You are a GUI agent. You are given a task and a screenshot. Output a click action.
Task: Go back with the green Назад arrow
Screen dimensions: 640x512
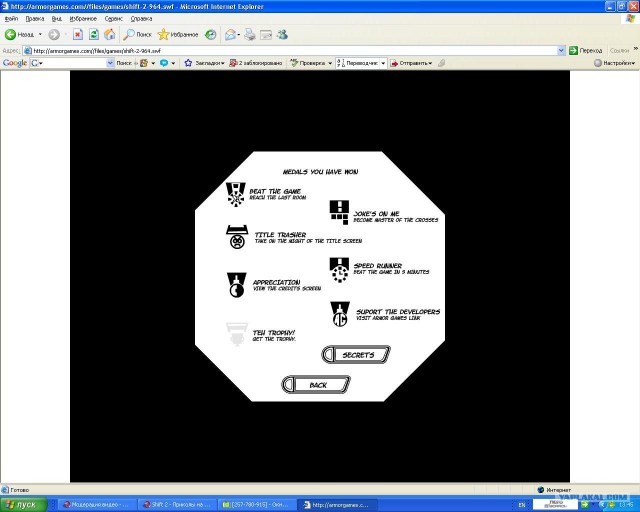pyautogui.click(x=19, y=35)
